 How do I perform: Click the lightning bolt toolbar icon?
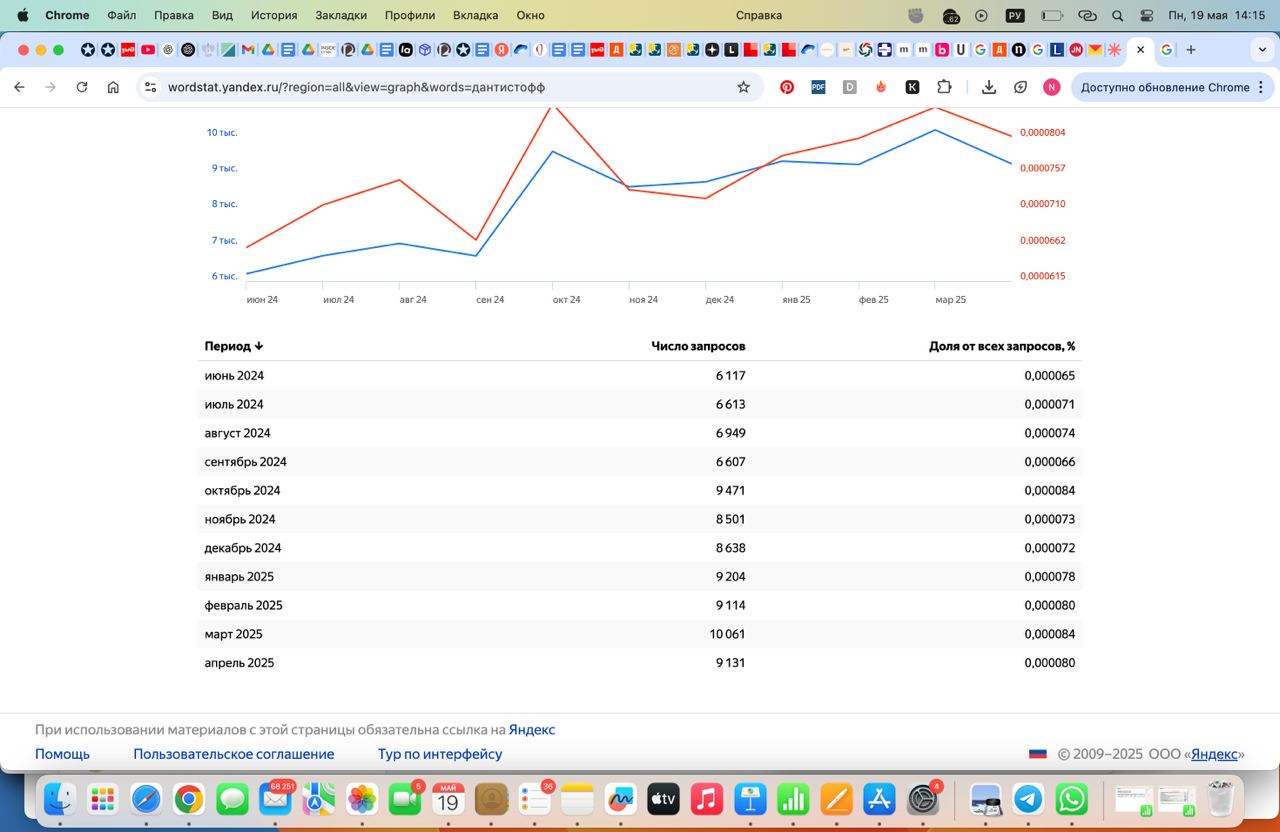tap(1020, 87)
